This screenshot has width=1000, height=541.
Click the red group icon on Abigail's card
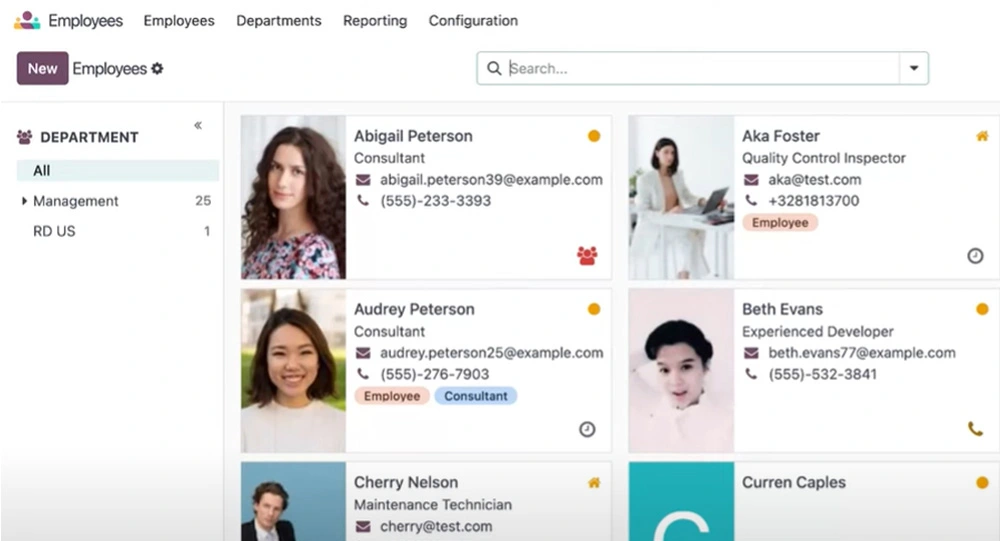tap(587, 256)
